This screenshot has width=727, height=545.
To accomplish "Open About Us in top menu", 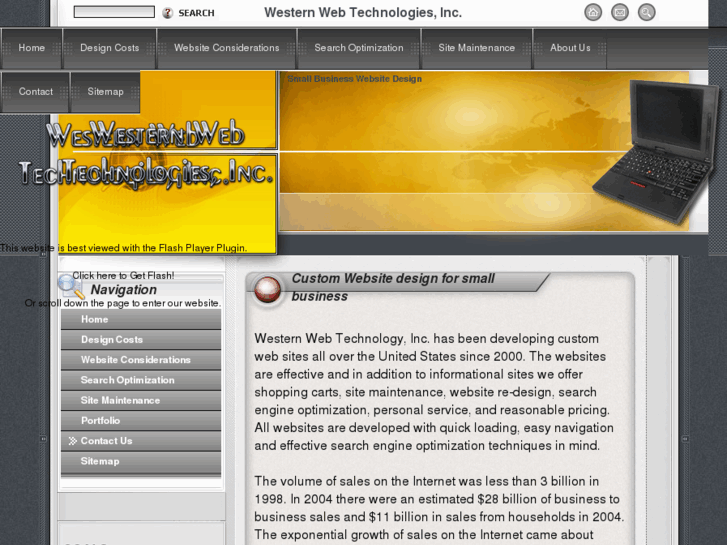I will [570, 48].
